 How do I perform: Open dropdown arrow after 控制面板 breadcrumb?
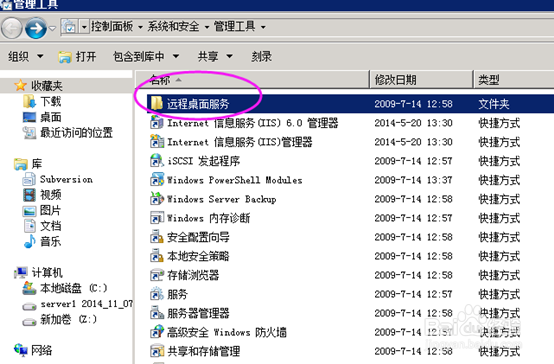[140, 27]
